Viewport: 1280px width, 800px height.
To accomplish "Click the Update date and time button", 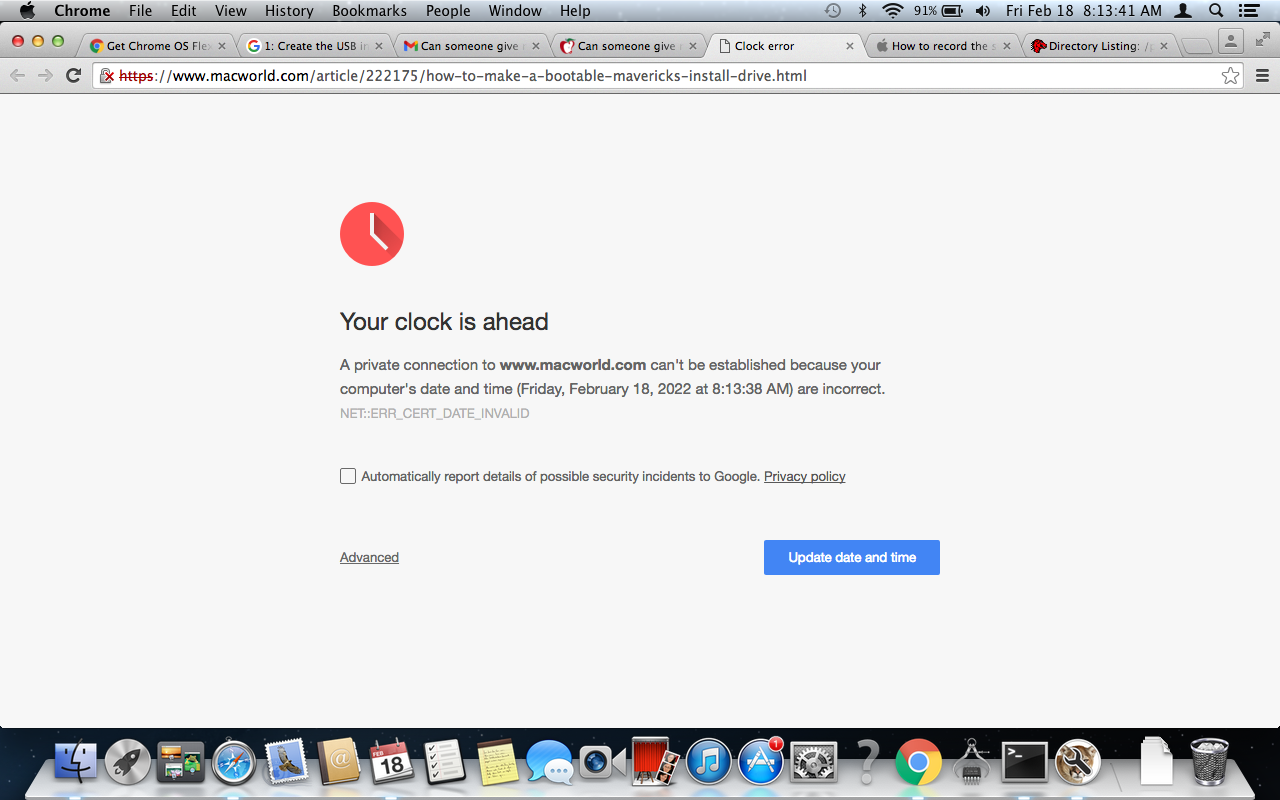I will 852,558.
